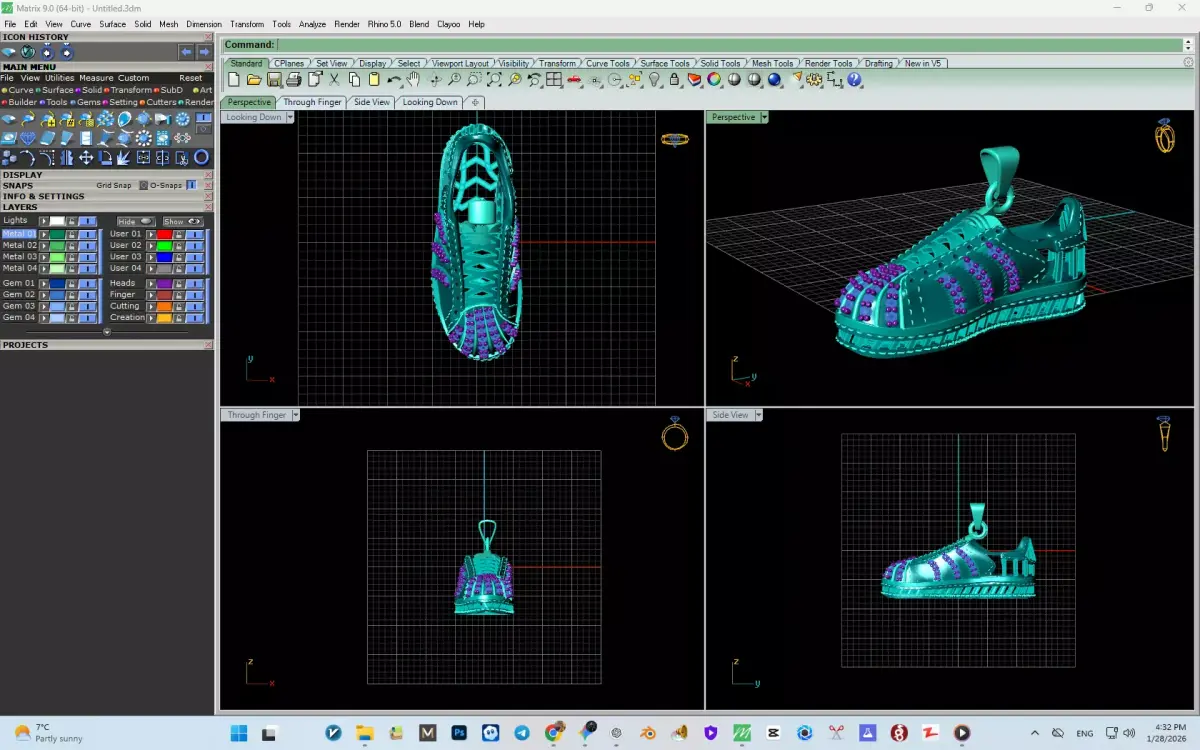The width and height of the screenshot is (1200, 750).
Task: Activate the Pan hand tool
Action: [x=413, y=79]
